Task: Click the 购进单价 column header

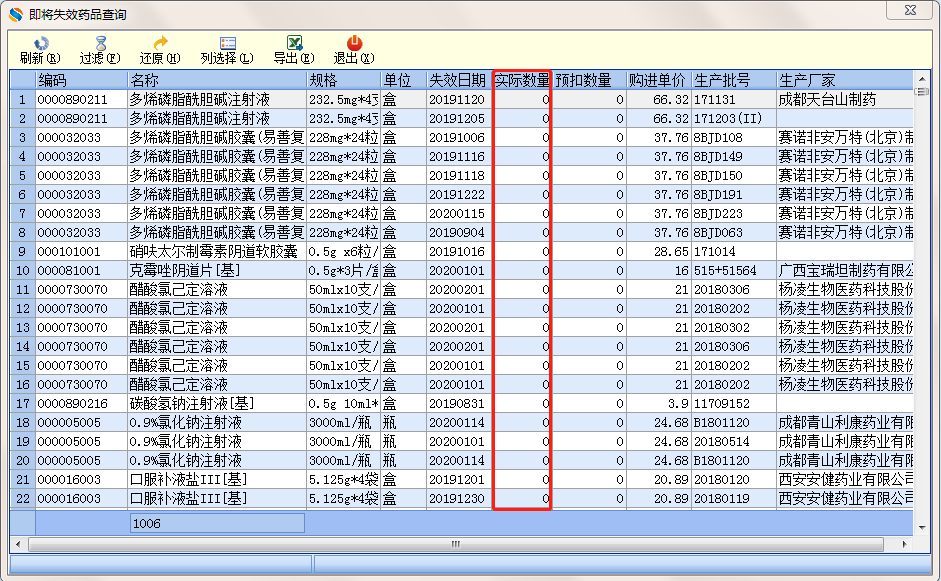Action: point(659,80)
